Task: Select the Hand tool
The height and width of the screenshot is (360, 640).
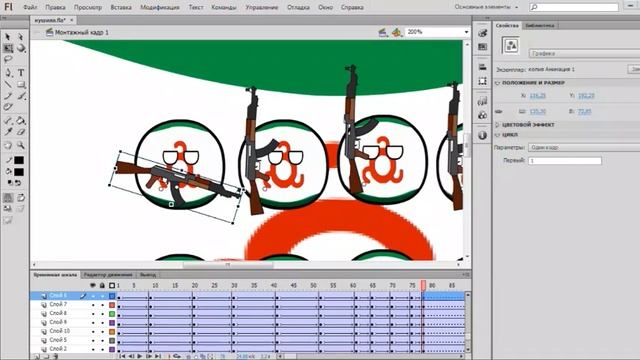Action: click(x=8, y=145)
